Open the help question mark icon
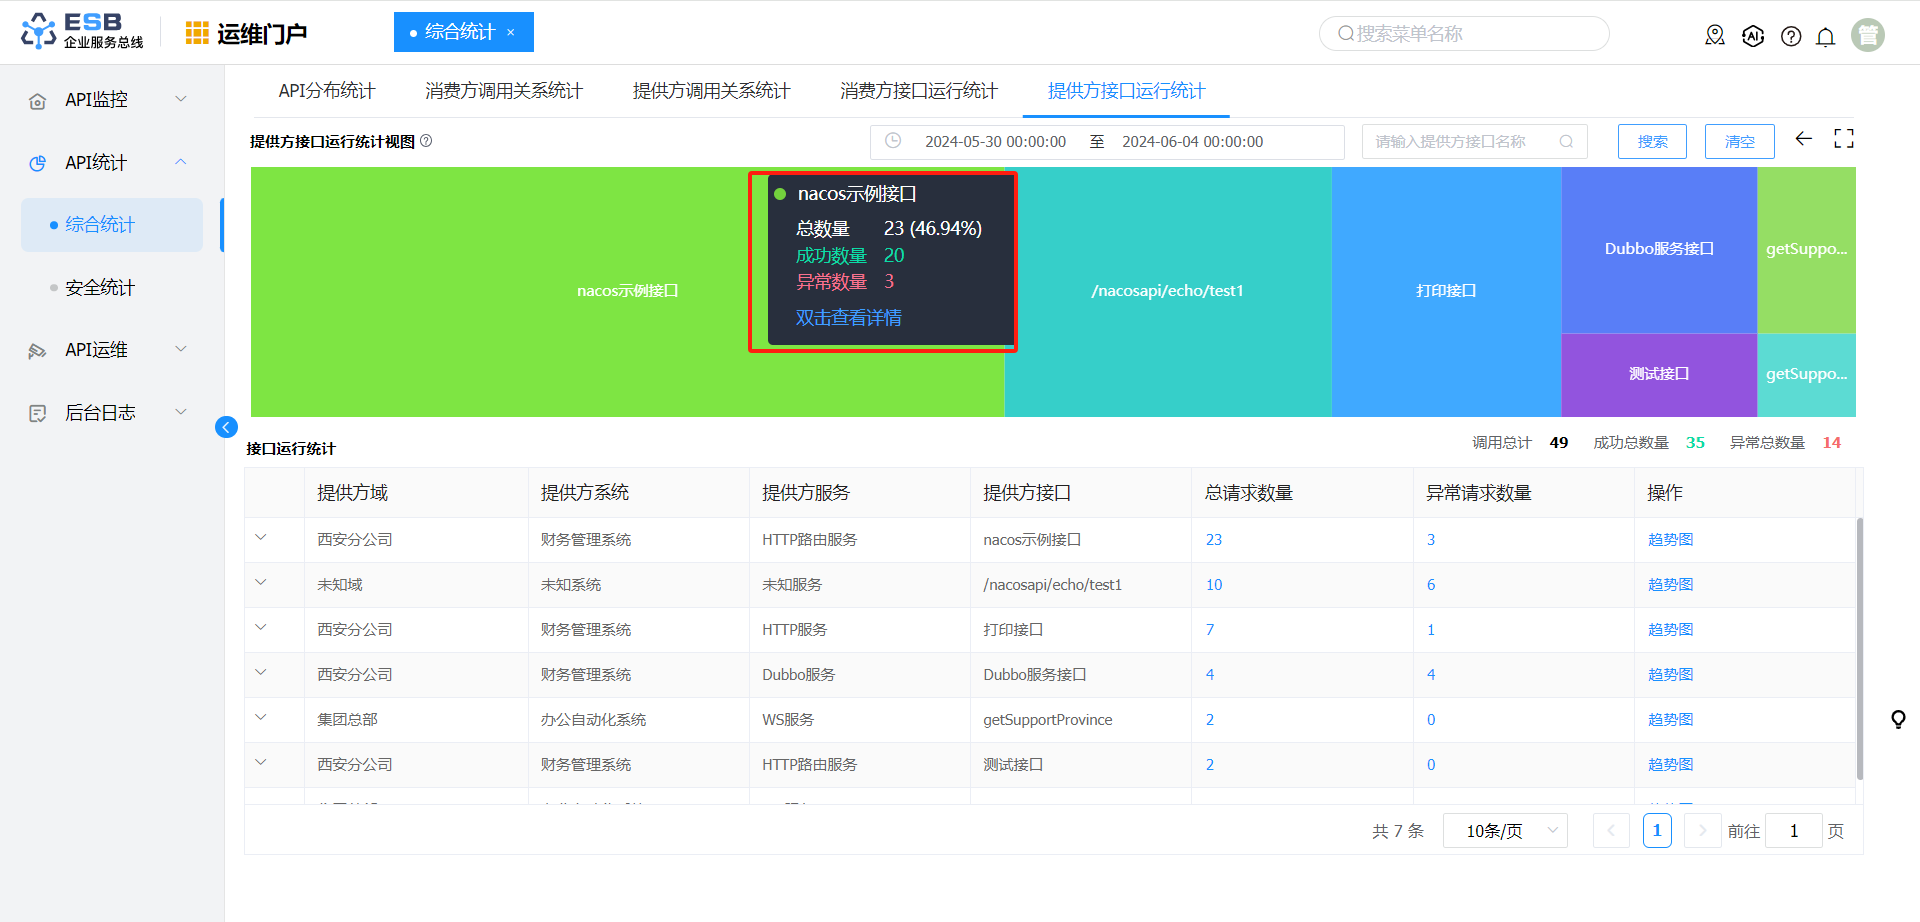 pyautogui.click(x=1791, y=37)
